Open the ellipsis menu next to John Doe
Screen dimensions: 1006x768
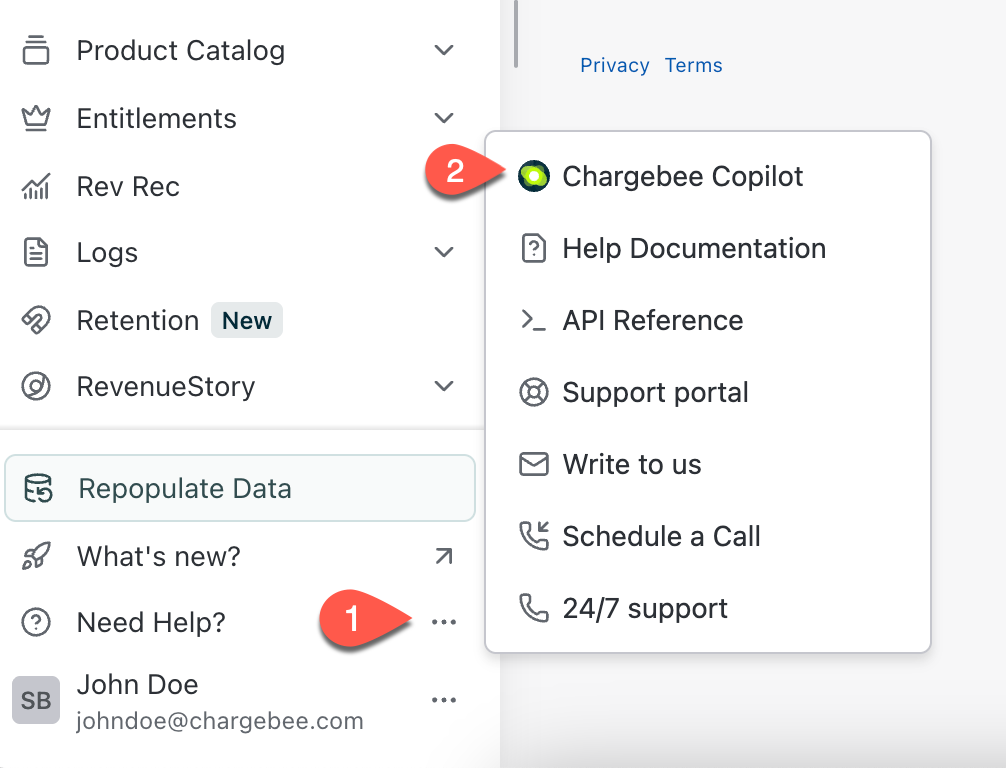tap(443, 700)
